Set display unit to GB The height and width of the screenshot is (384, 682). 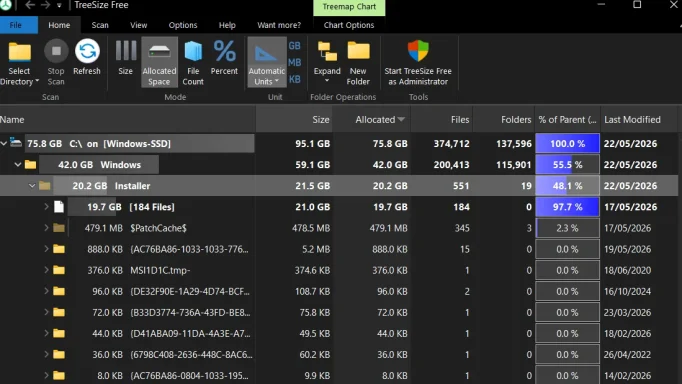[294, 46]
